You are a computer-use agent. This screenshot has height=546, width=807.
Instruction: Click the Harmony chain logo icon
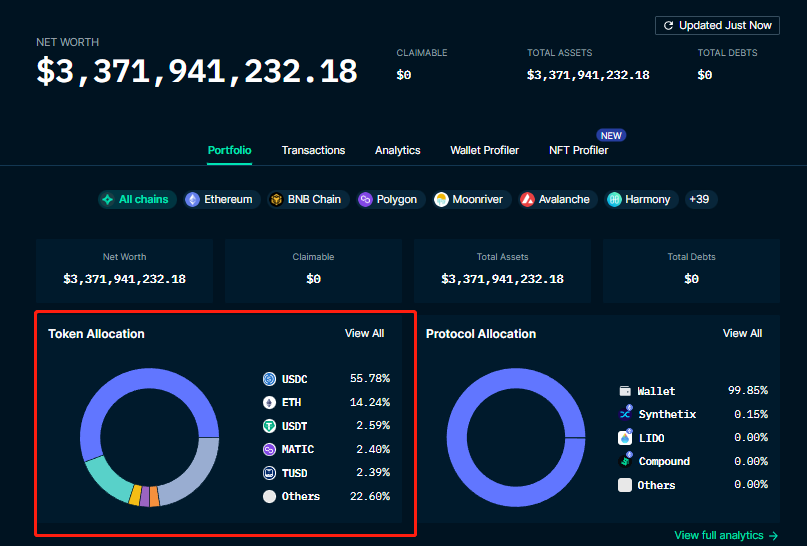point(614,200)
